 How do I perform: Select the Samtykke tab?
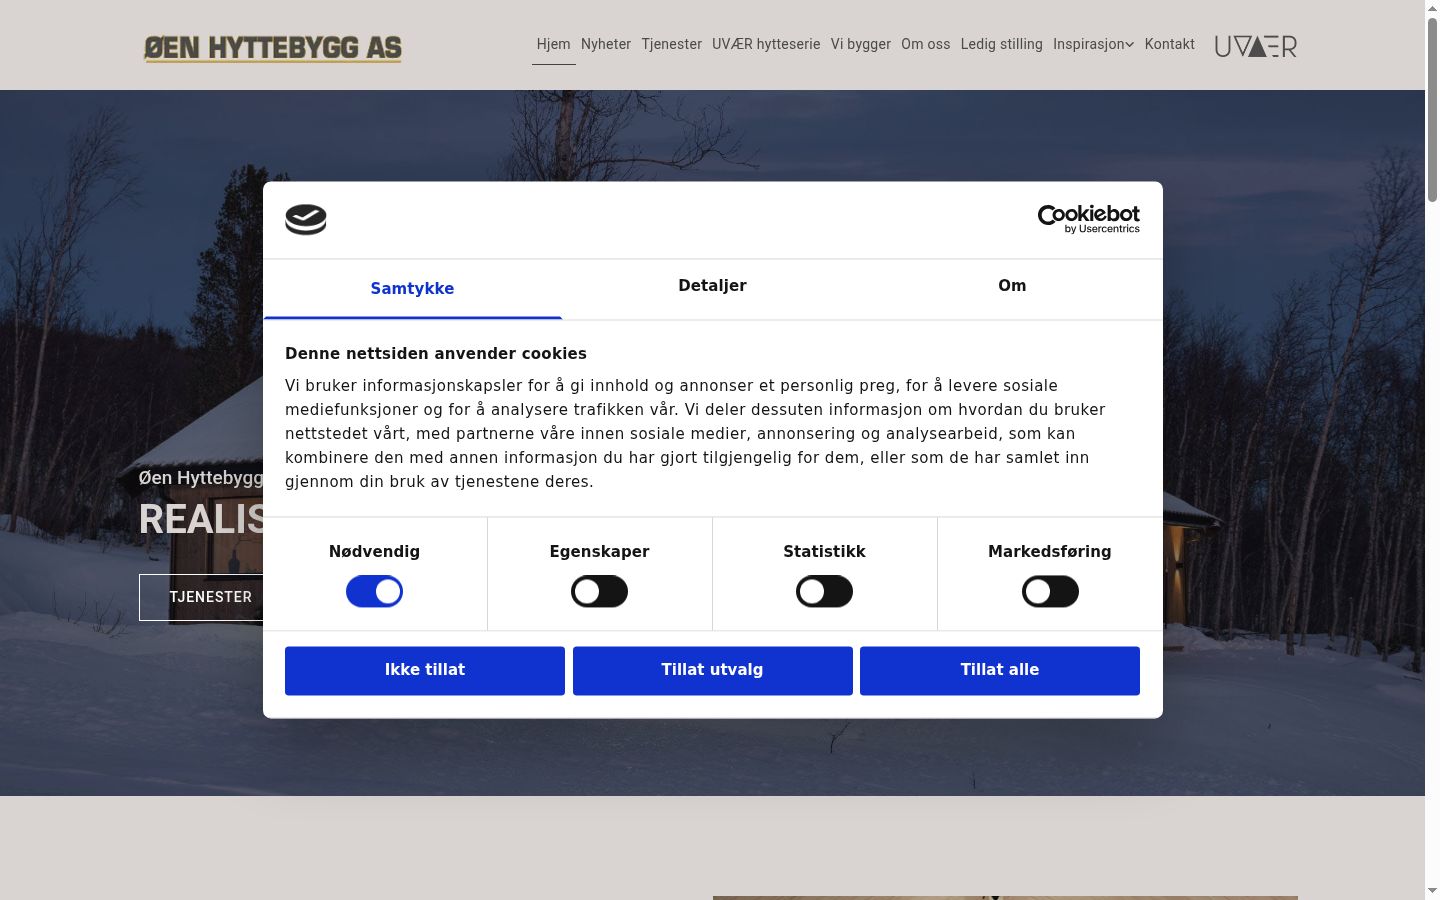[x=412, y=289]
